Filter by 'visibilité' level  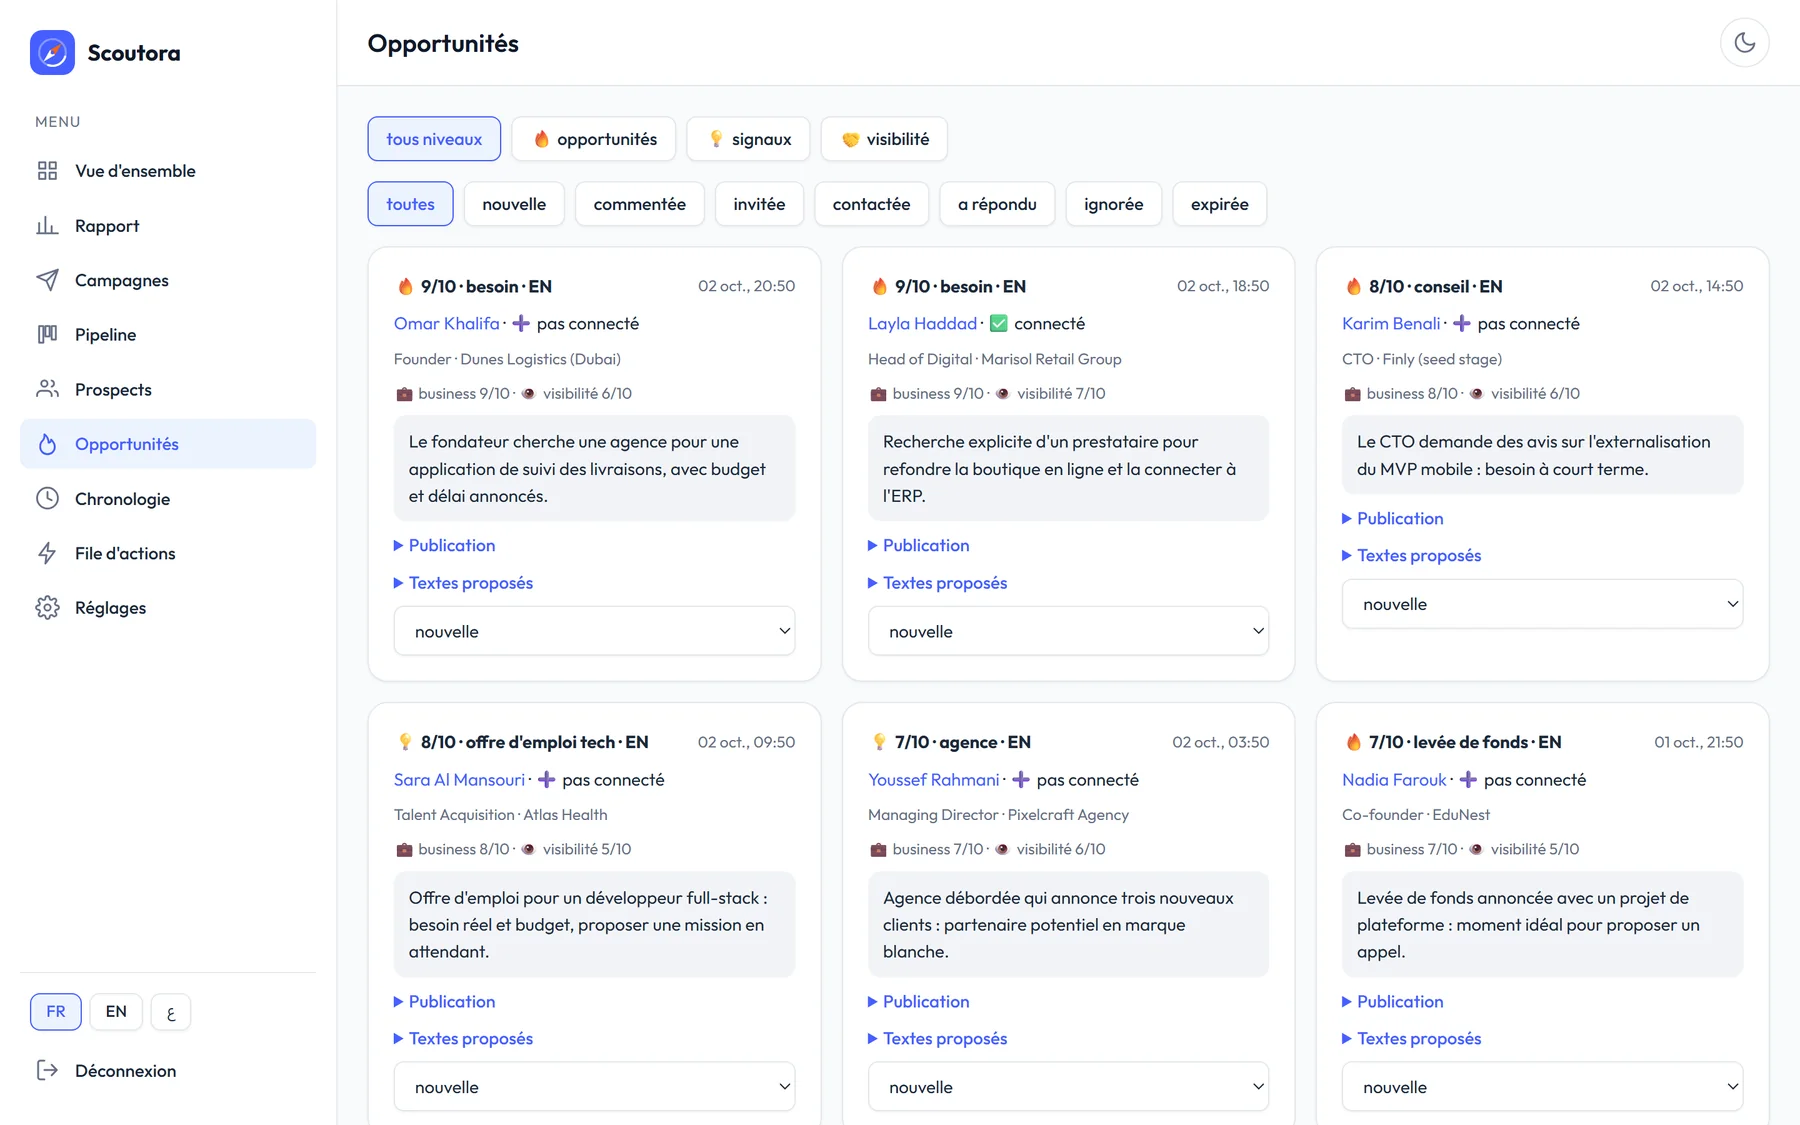tap(884, 139)
